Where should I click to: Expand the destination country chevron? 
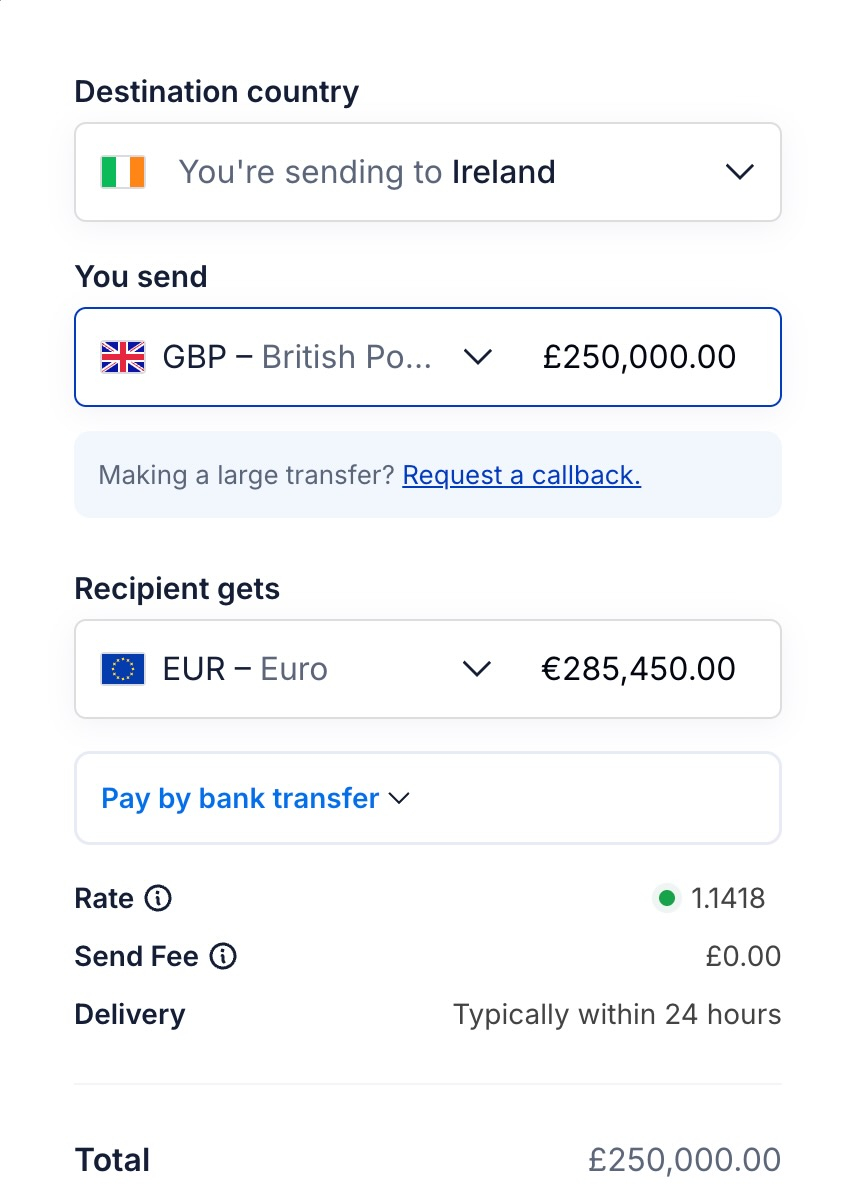pyautogui.click(x=740, y=172)
